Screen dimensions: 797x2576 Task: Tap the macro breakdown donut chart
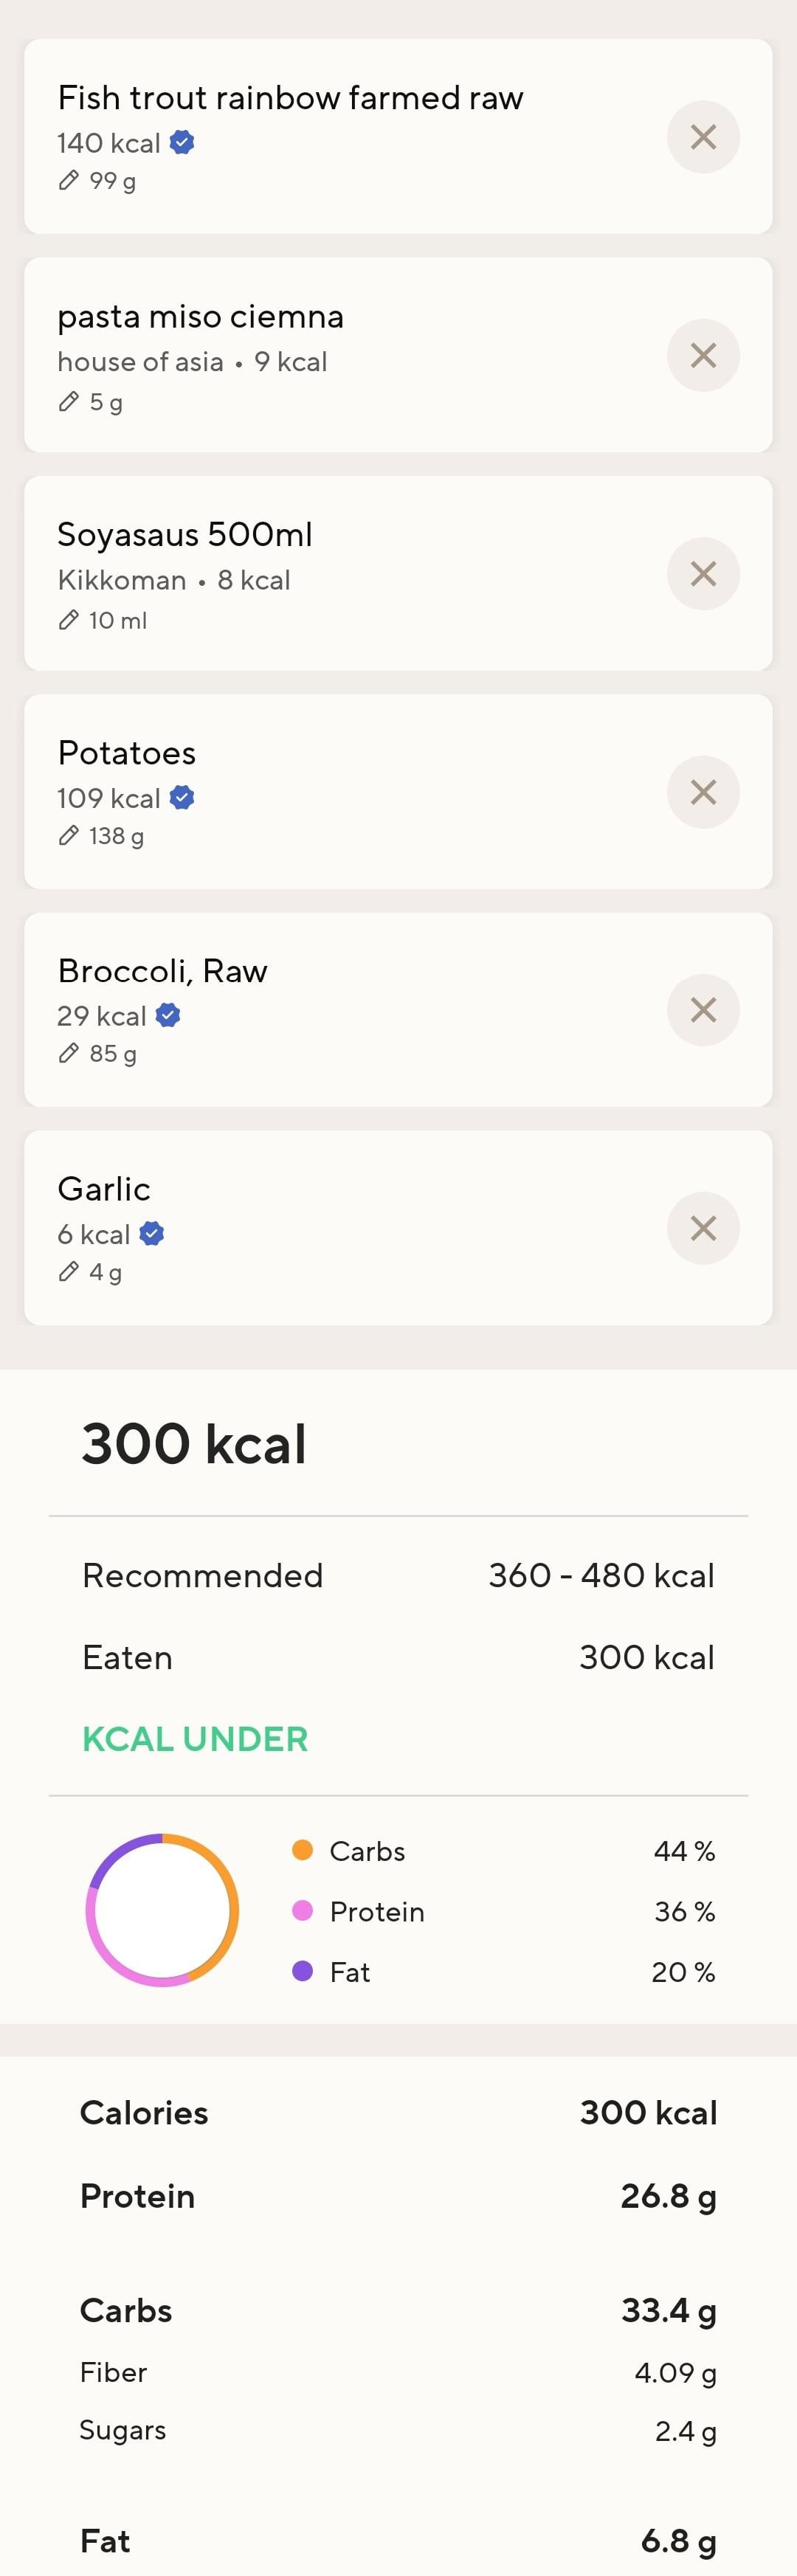pyautogui.click(x=162, y=1910)
